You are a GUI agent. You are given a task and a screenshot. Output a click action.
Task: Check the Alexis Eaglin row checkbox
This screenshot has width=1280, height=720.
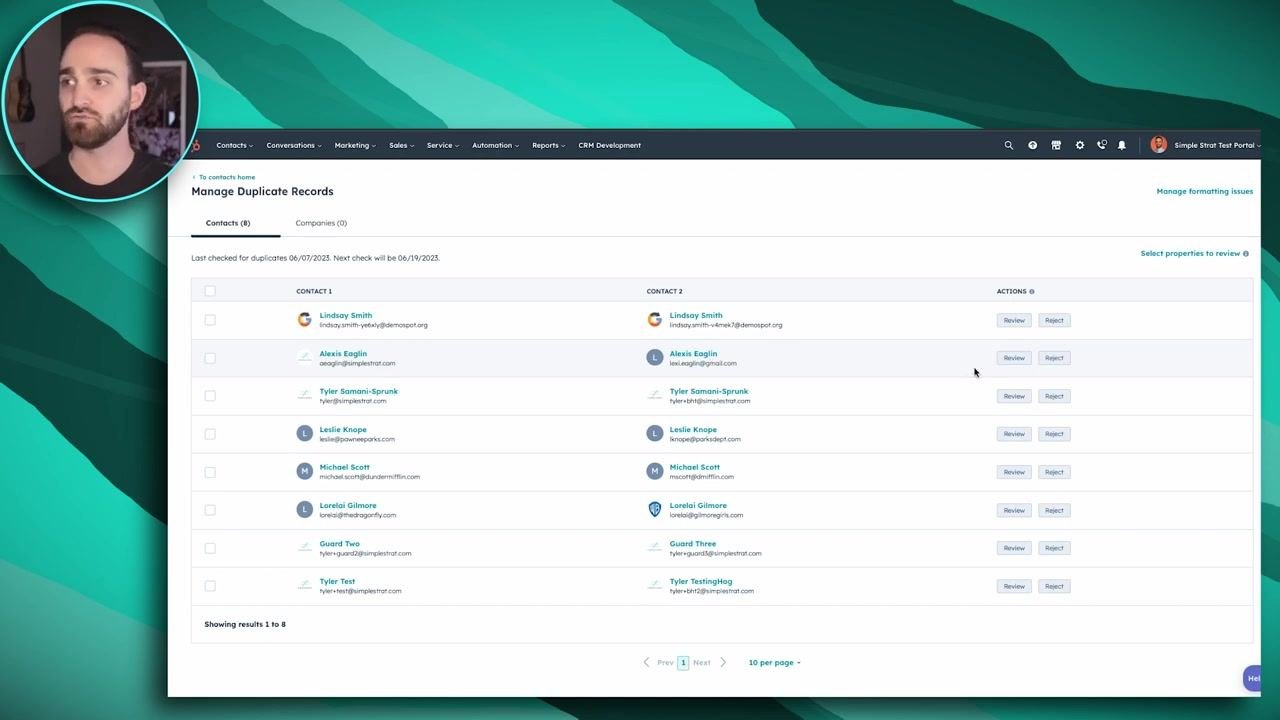coord(210,358)
